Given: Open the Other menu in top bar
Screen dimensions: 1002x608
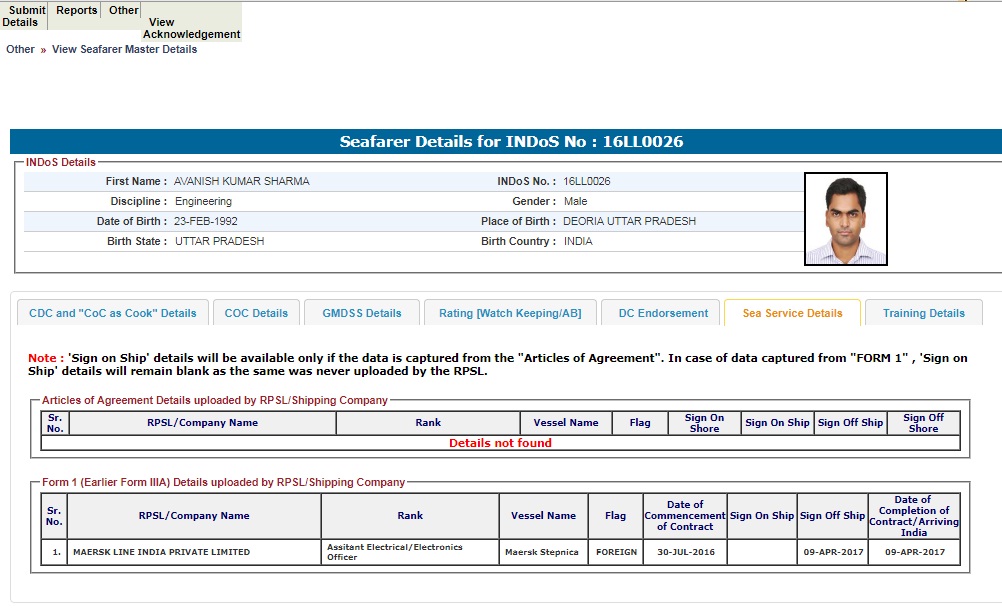Looking at the screenshot, I should coord(124,11).
